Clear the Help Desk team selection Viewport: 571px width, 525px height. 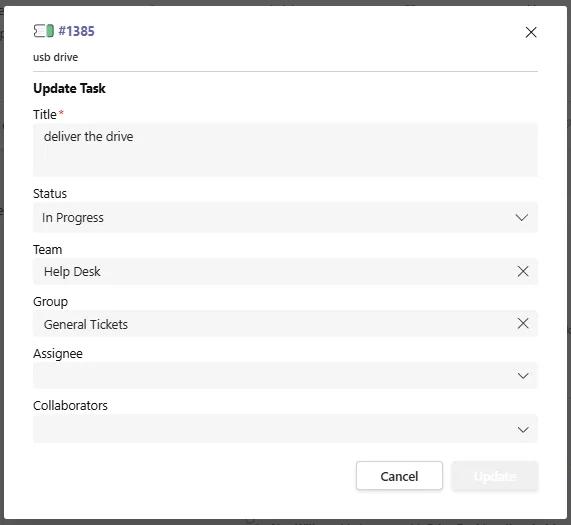pyautogui.click(x=523, y=271)
